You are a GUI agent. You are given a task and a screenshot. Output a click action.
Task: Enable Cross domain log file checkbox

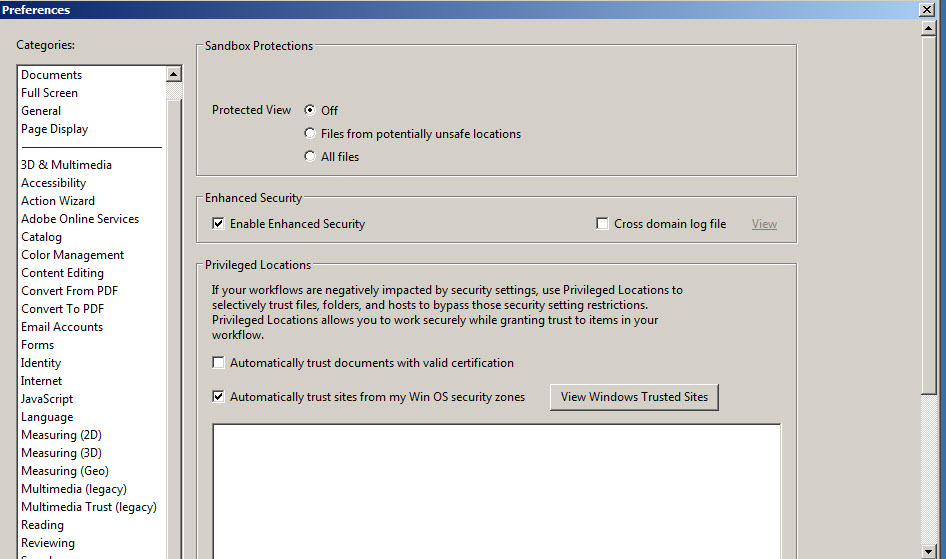click(x=602, y=224)
